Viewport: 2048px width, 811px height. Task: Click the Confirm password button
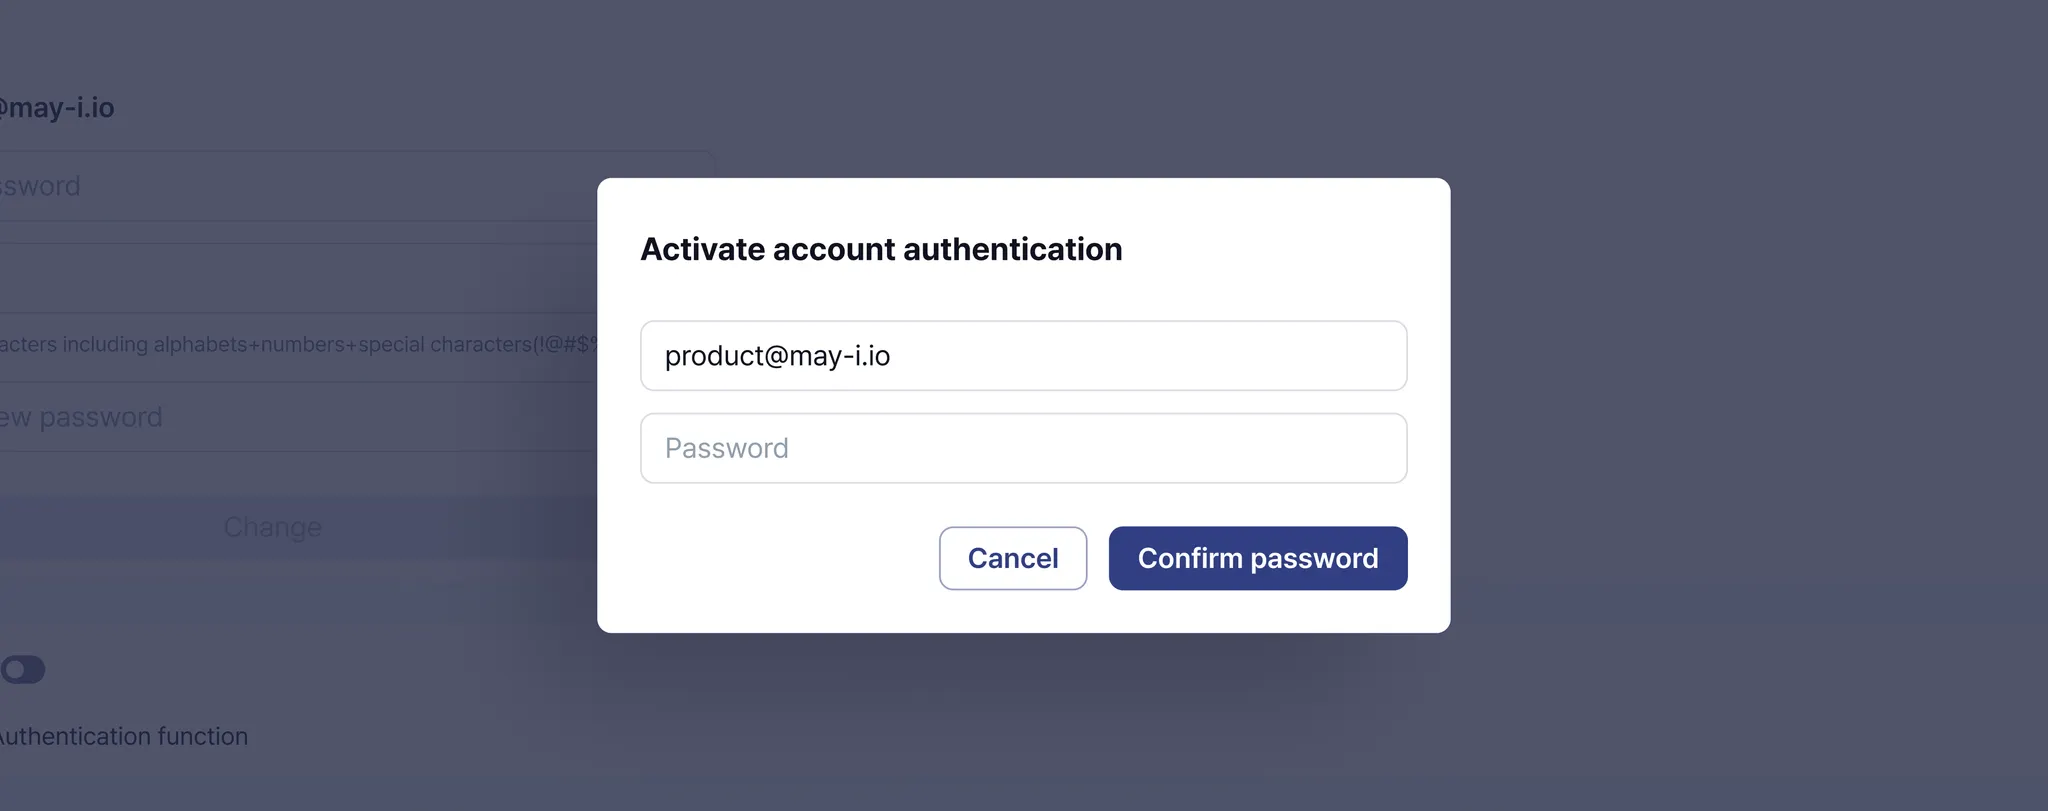point(1257,558)
